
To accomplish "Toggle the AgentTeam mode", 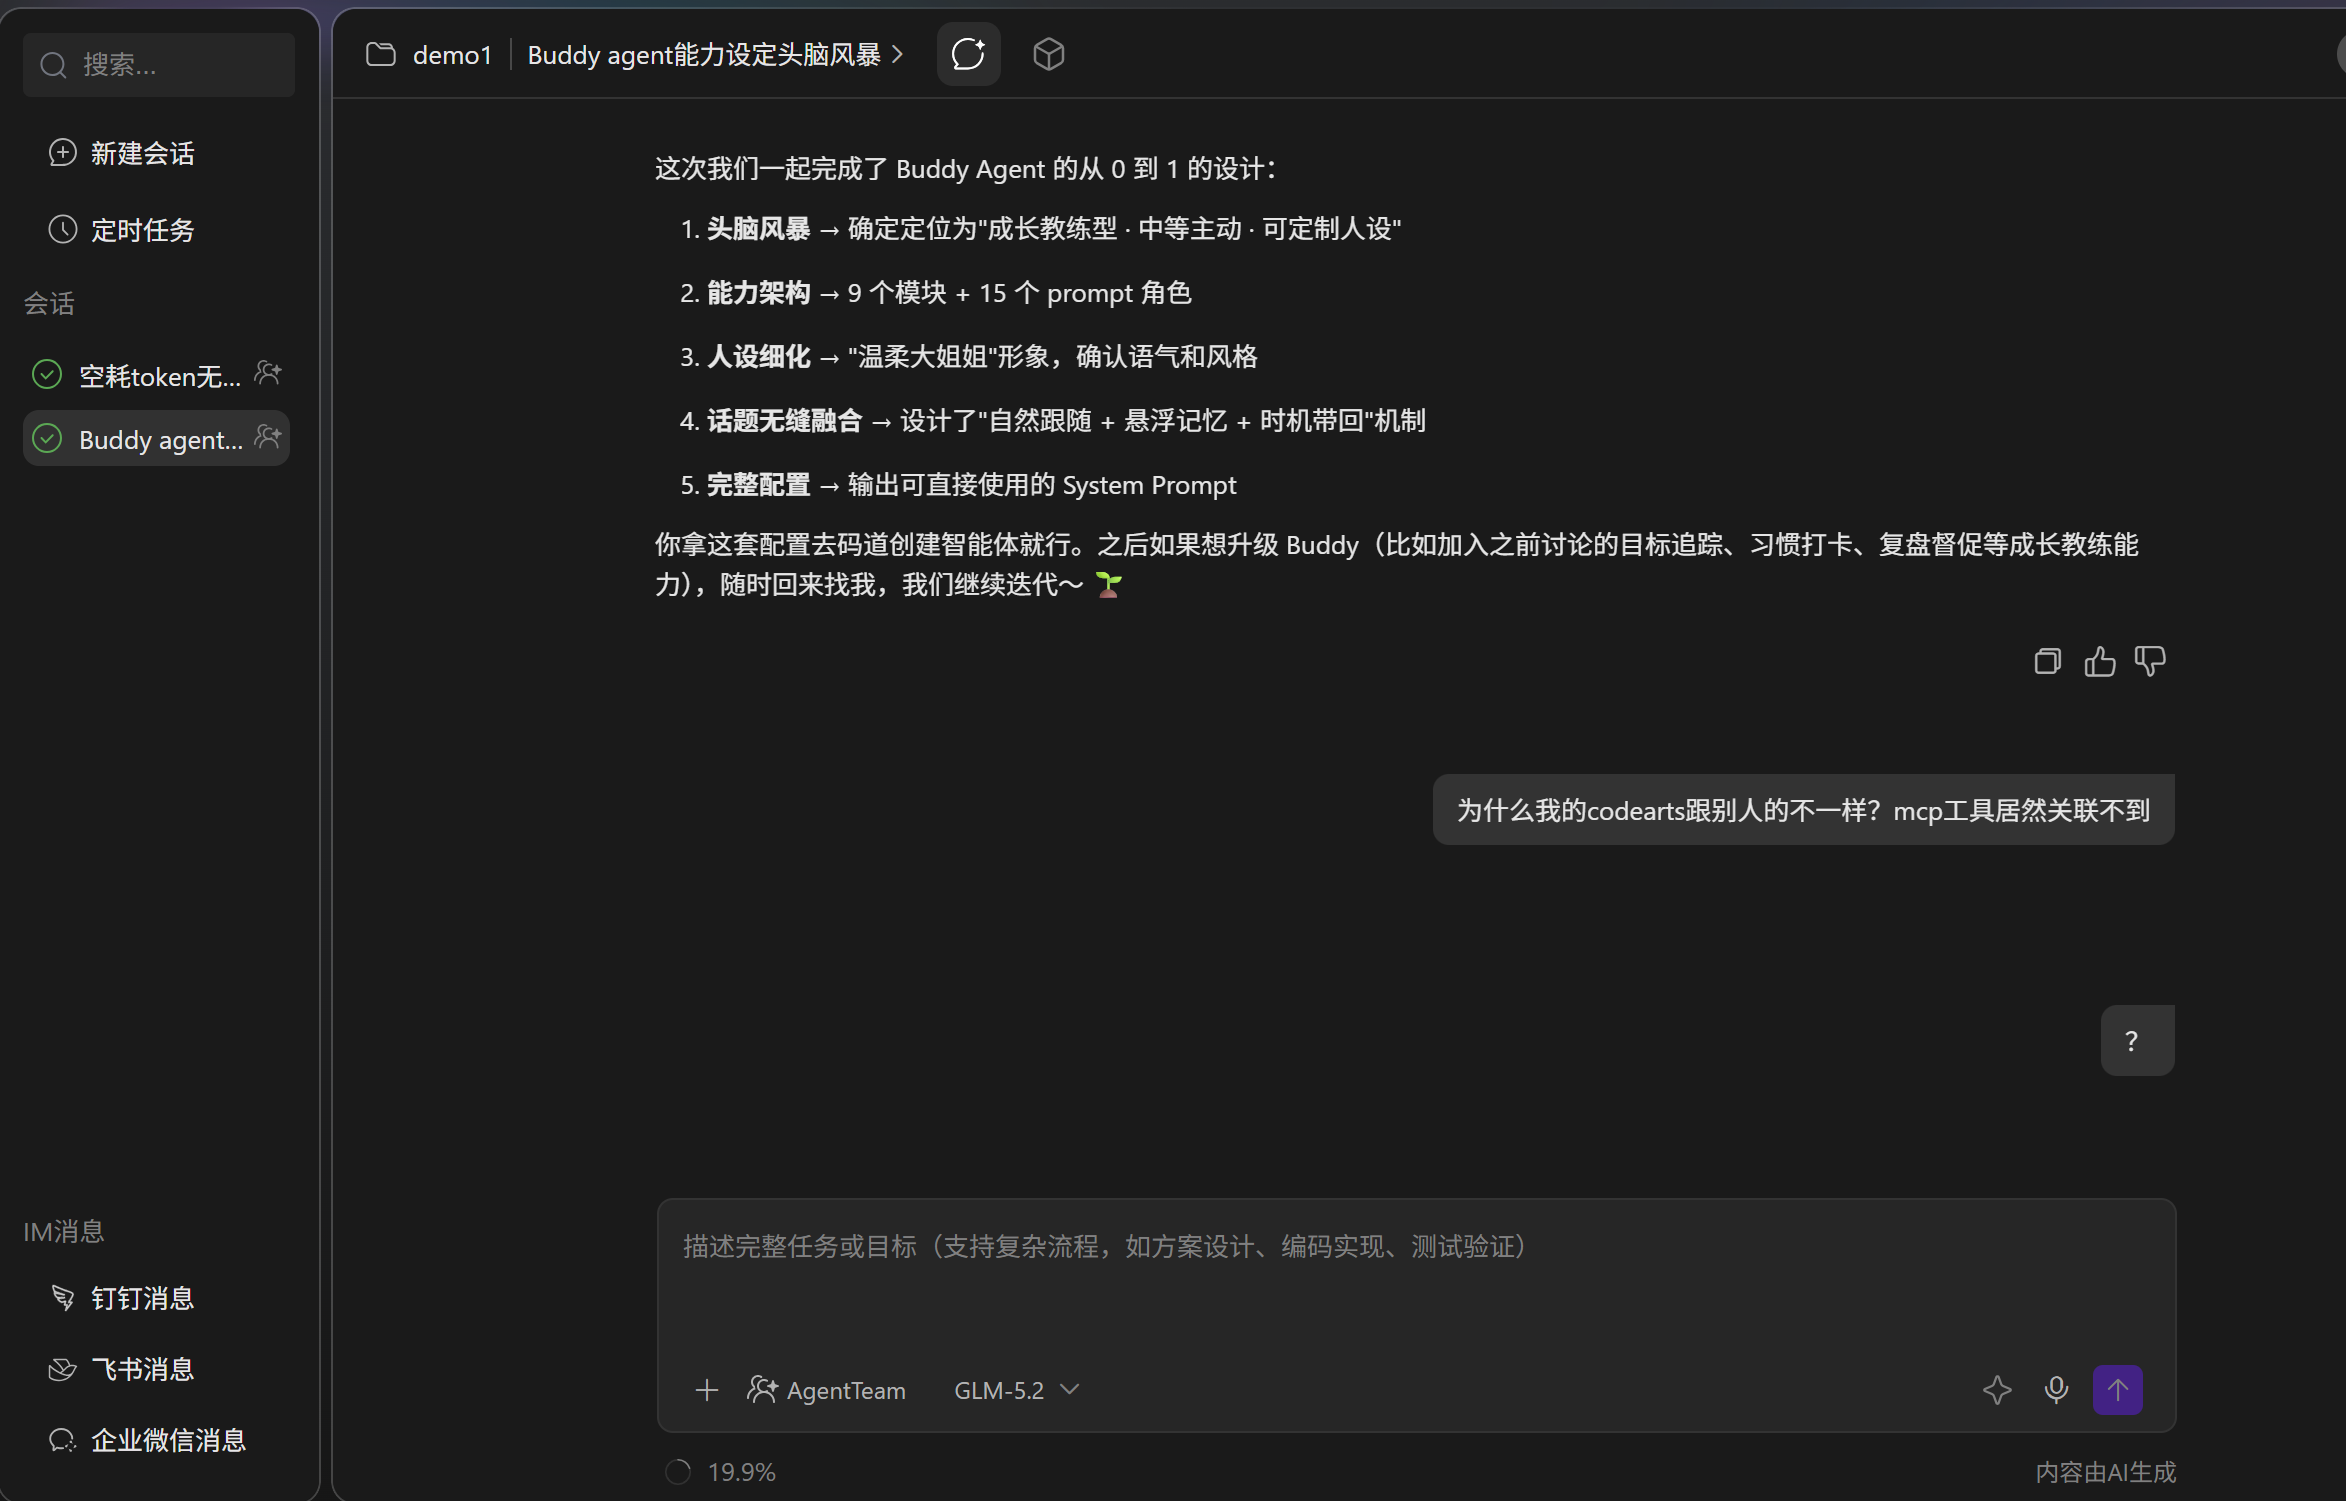I will click(827, 1390).
